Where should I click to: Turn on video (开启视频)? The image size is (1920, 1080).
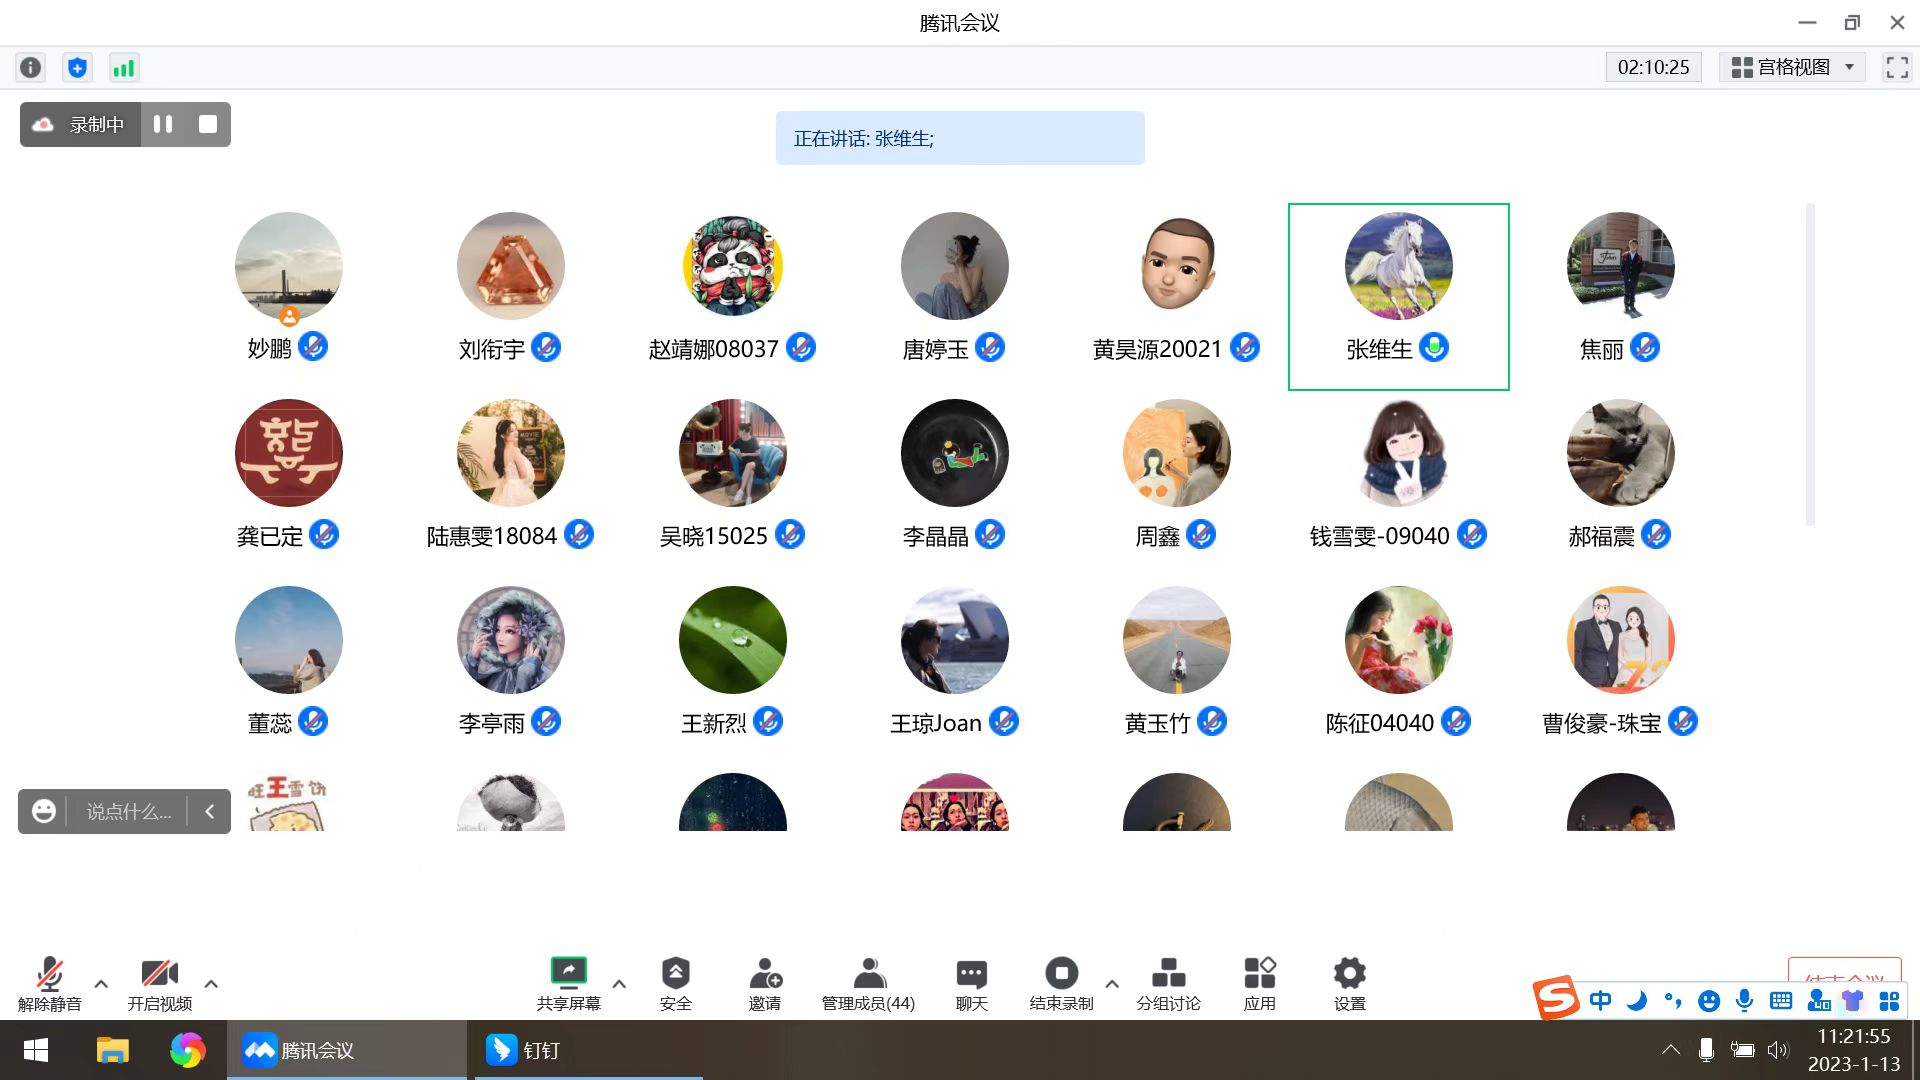(x=159, y=982)
